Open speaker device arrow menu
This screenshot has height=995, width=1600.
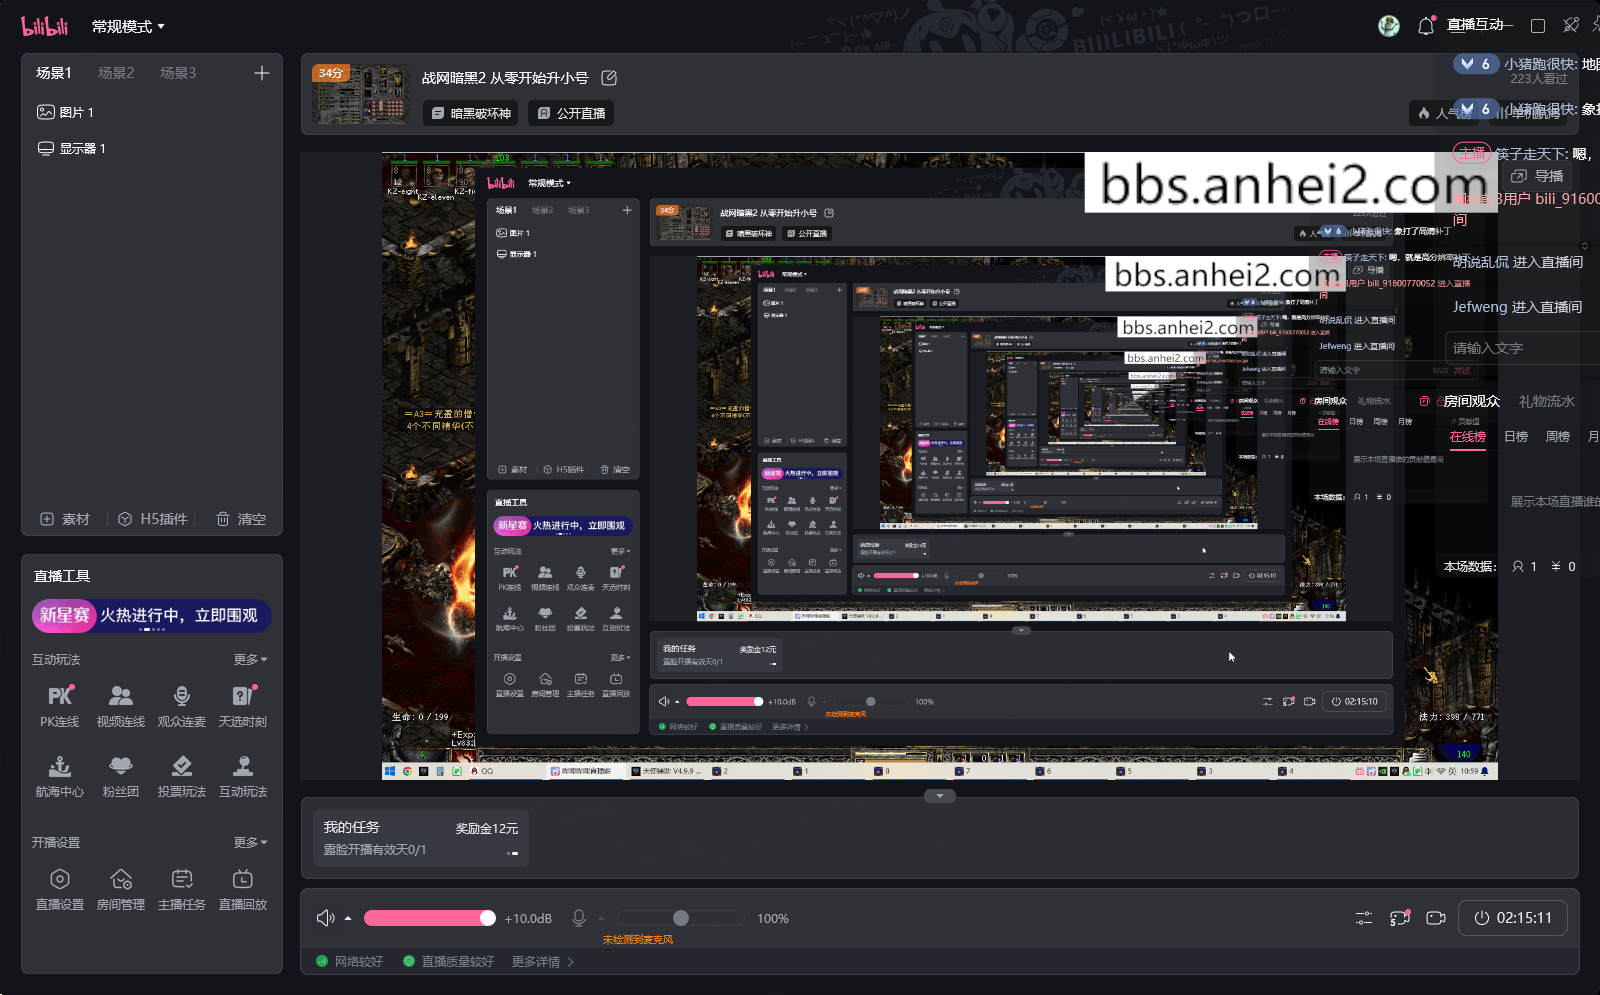[348, 918]
